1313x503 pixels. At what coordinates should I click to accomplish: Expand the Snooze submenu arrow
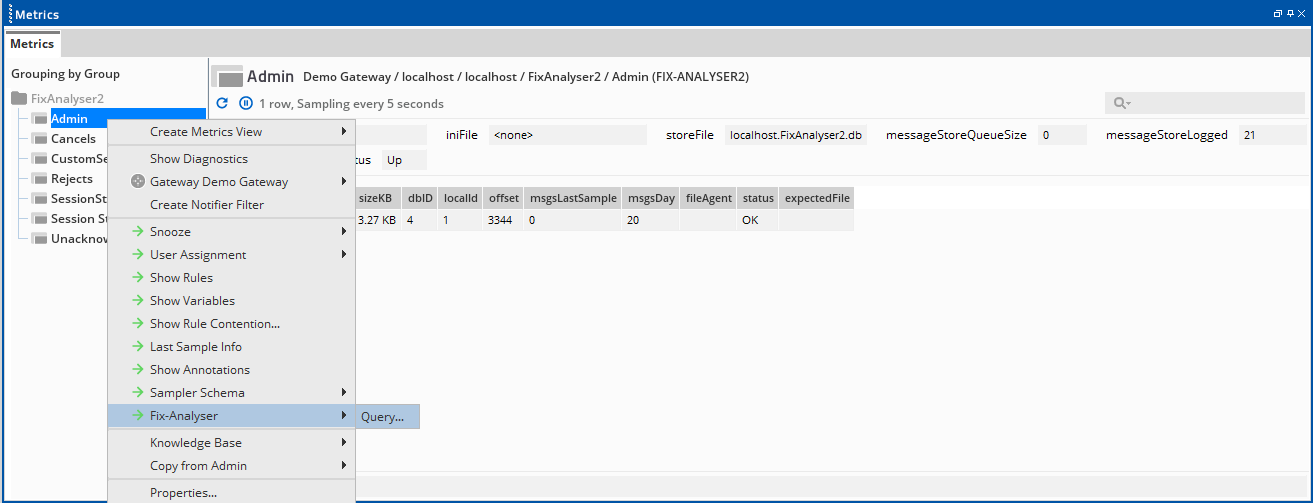[x=344, y=232]
